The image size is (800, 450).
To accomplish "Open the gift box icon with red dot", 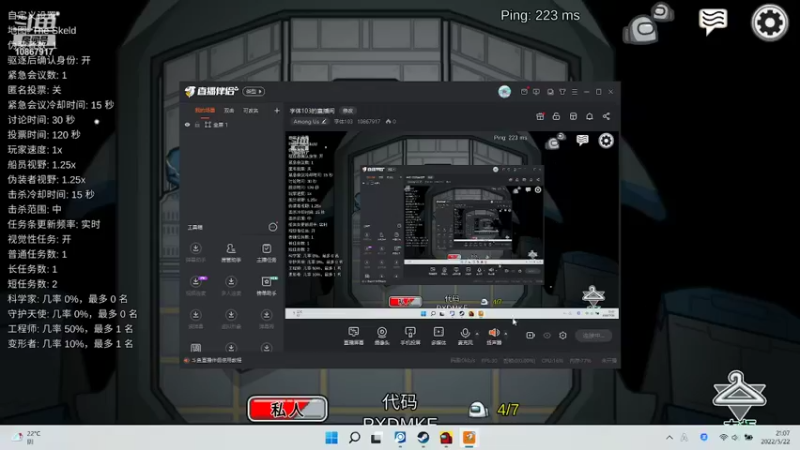I will (540, 116).
